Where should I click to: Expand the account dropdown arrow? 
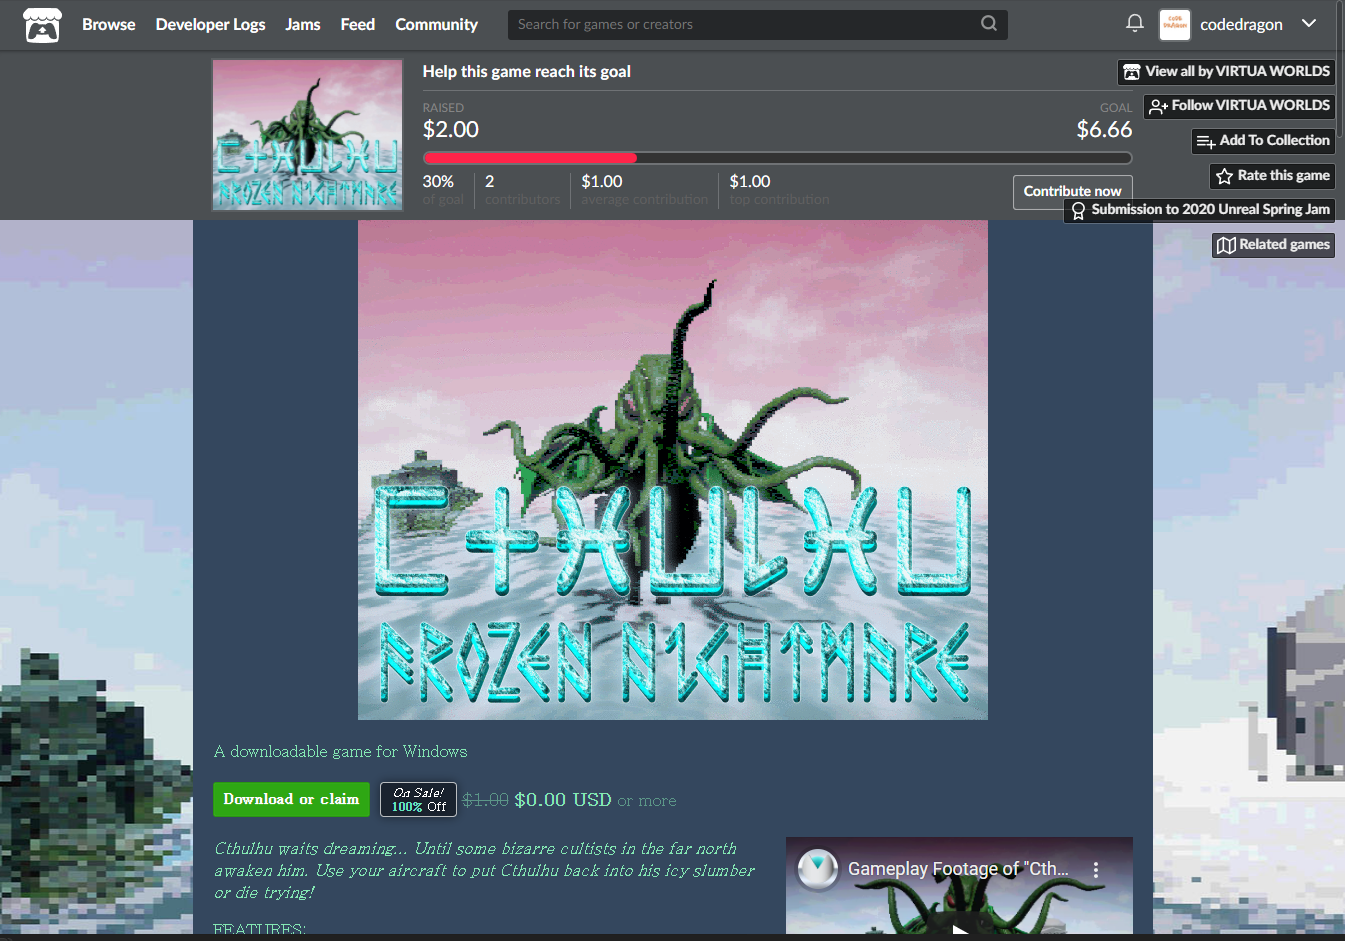[1309, 24]
